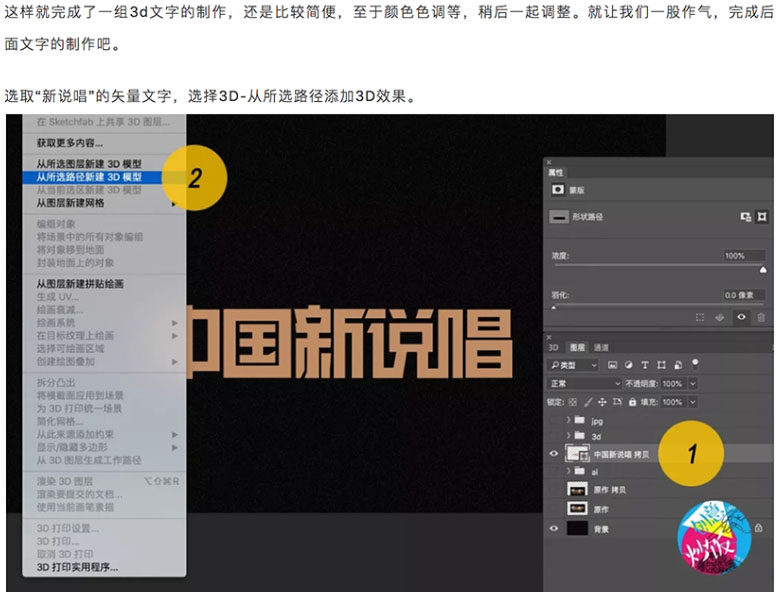Viewport: 780px width, 592px height.
Task: Open the 类型 layer filter dropdown
Action: click(573, 365)
